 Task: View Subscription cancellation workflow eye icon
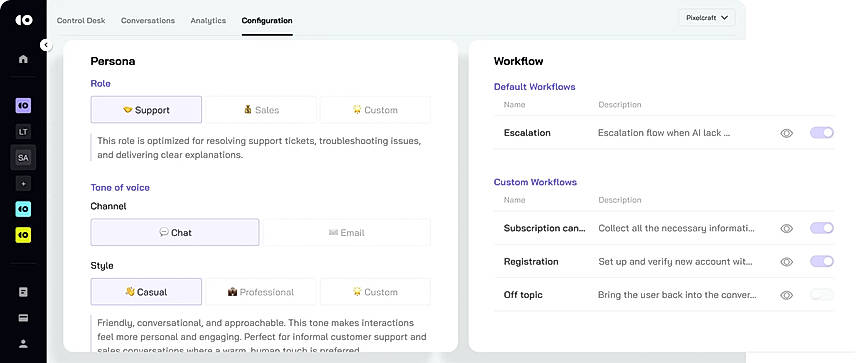coord(786,228)
